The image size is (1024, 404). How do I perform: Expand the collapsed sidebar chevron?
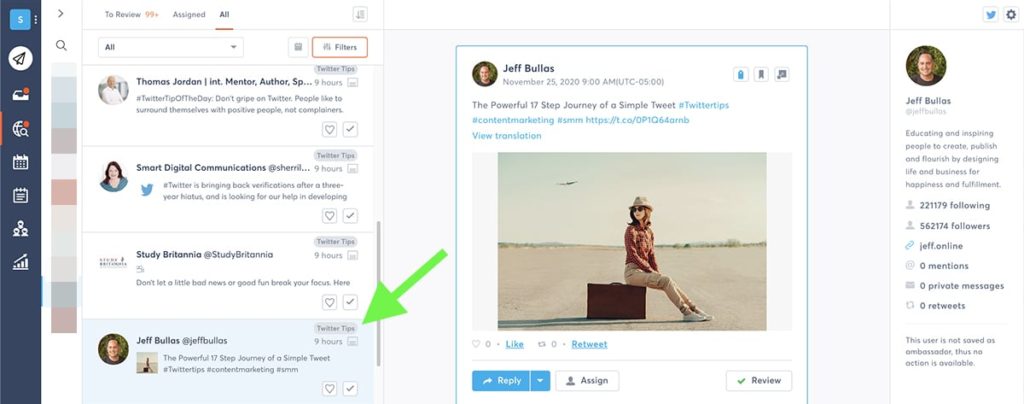click(x=61, y=13)
